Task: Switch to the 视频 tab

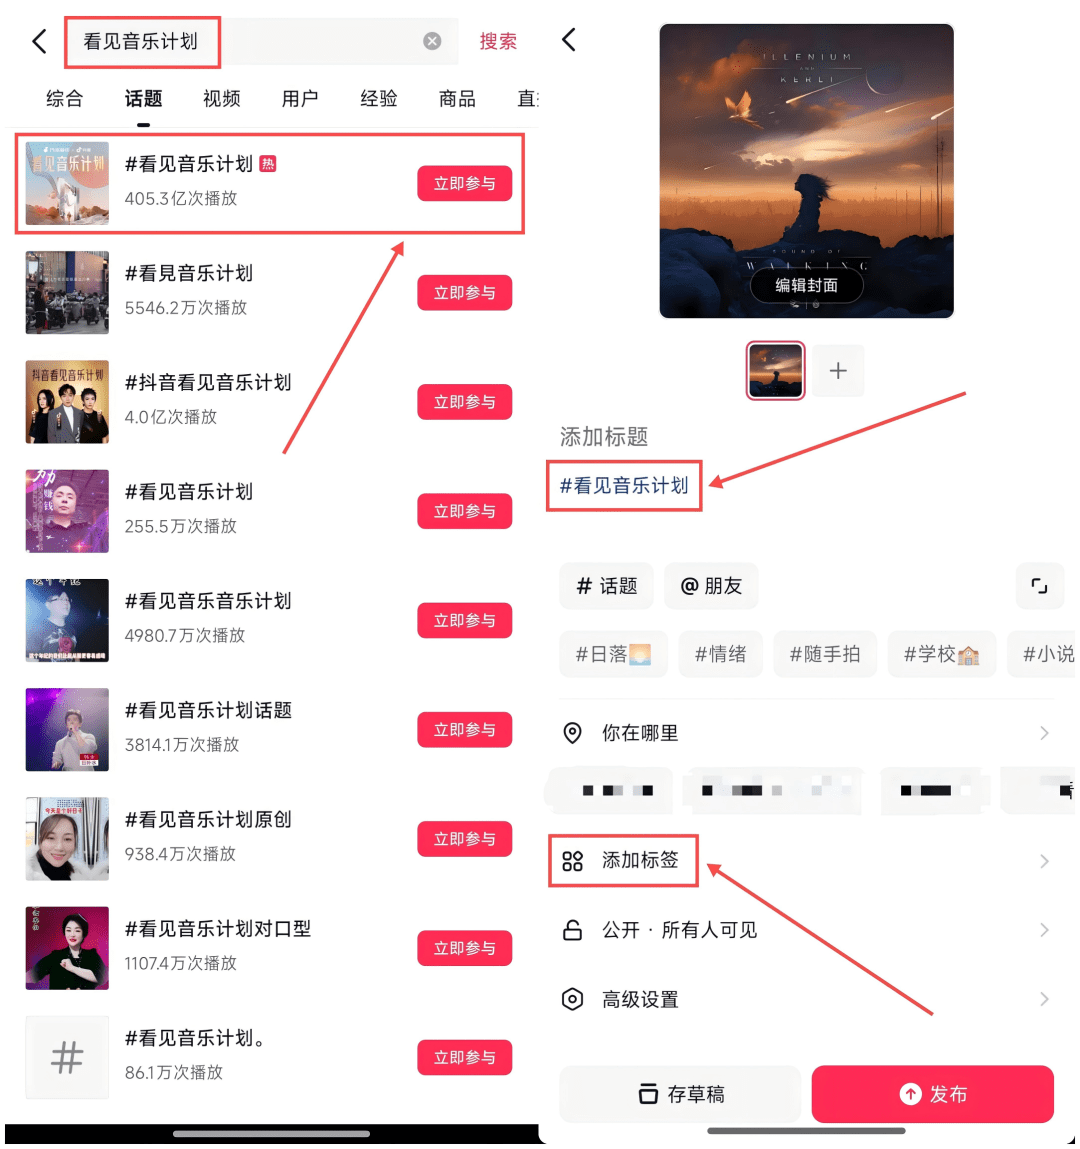Action: coord(221,99)
